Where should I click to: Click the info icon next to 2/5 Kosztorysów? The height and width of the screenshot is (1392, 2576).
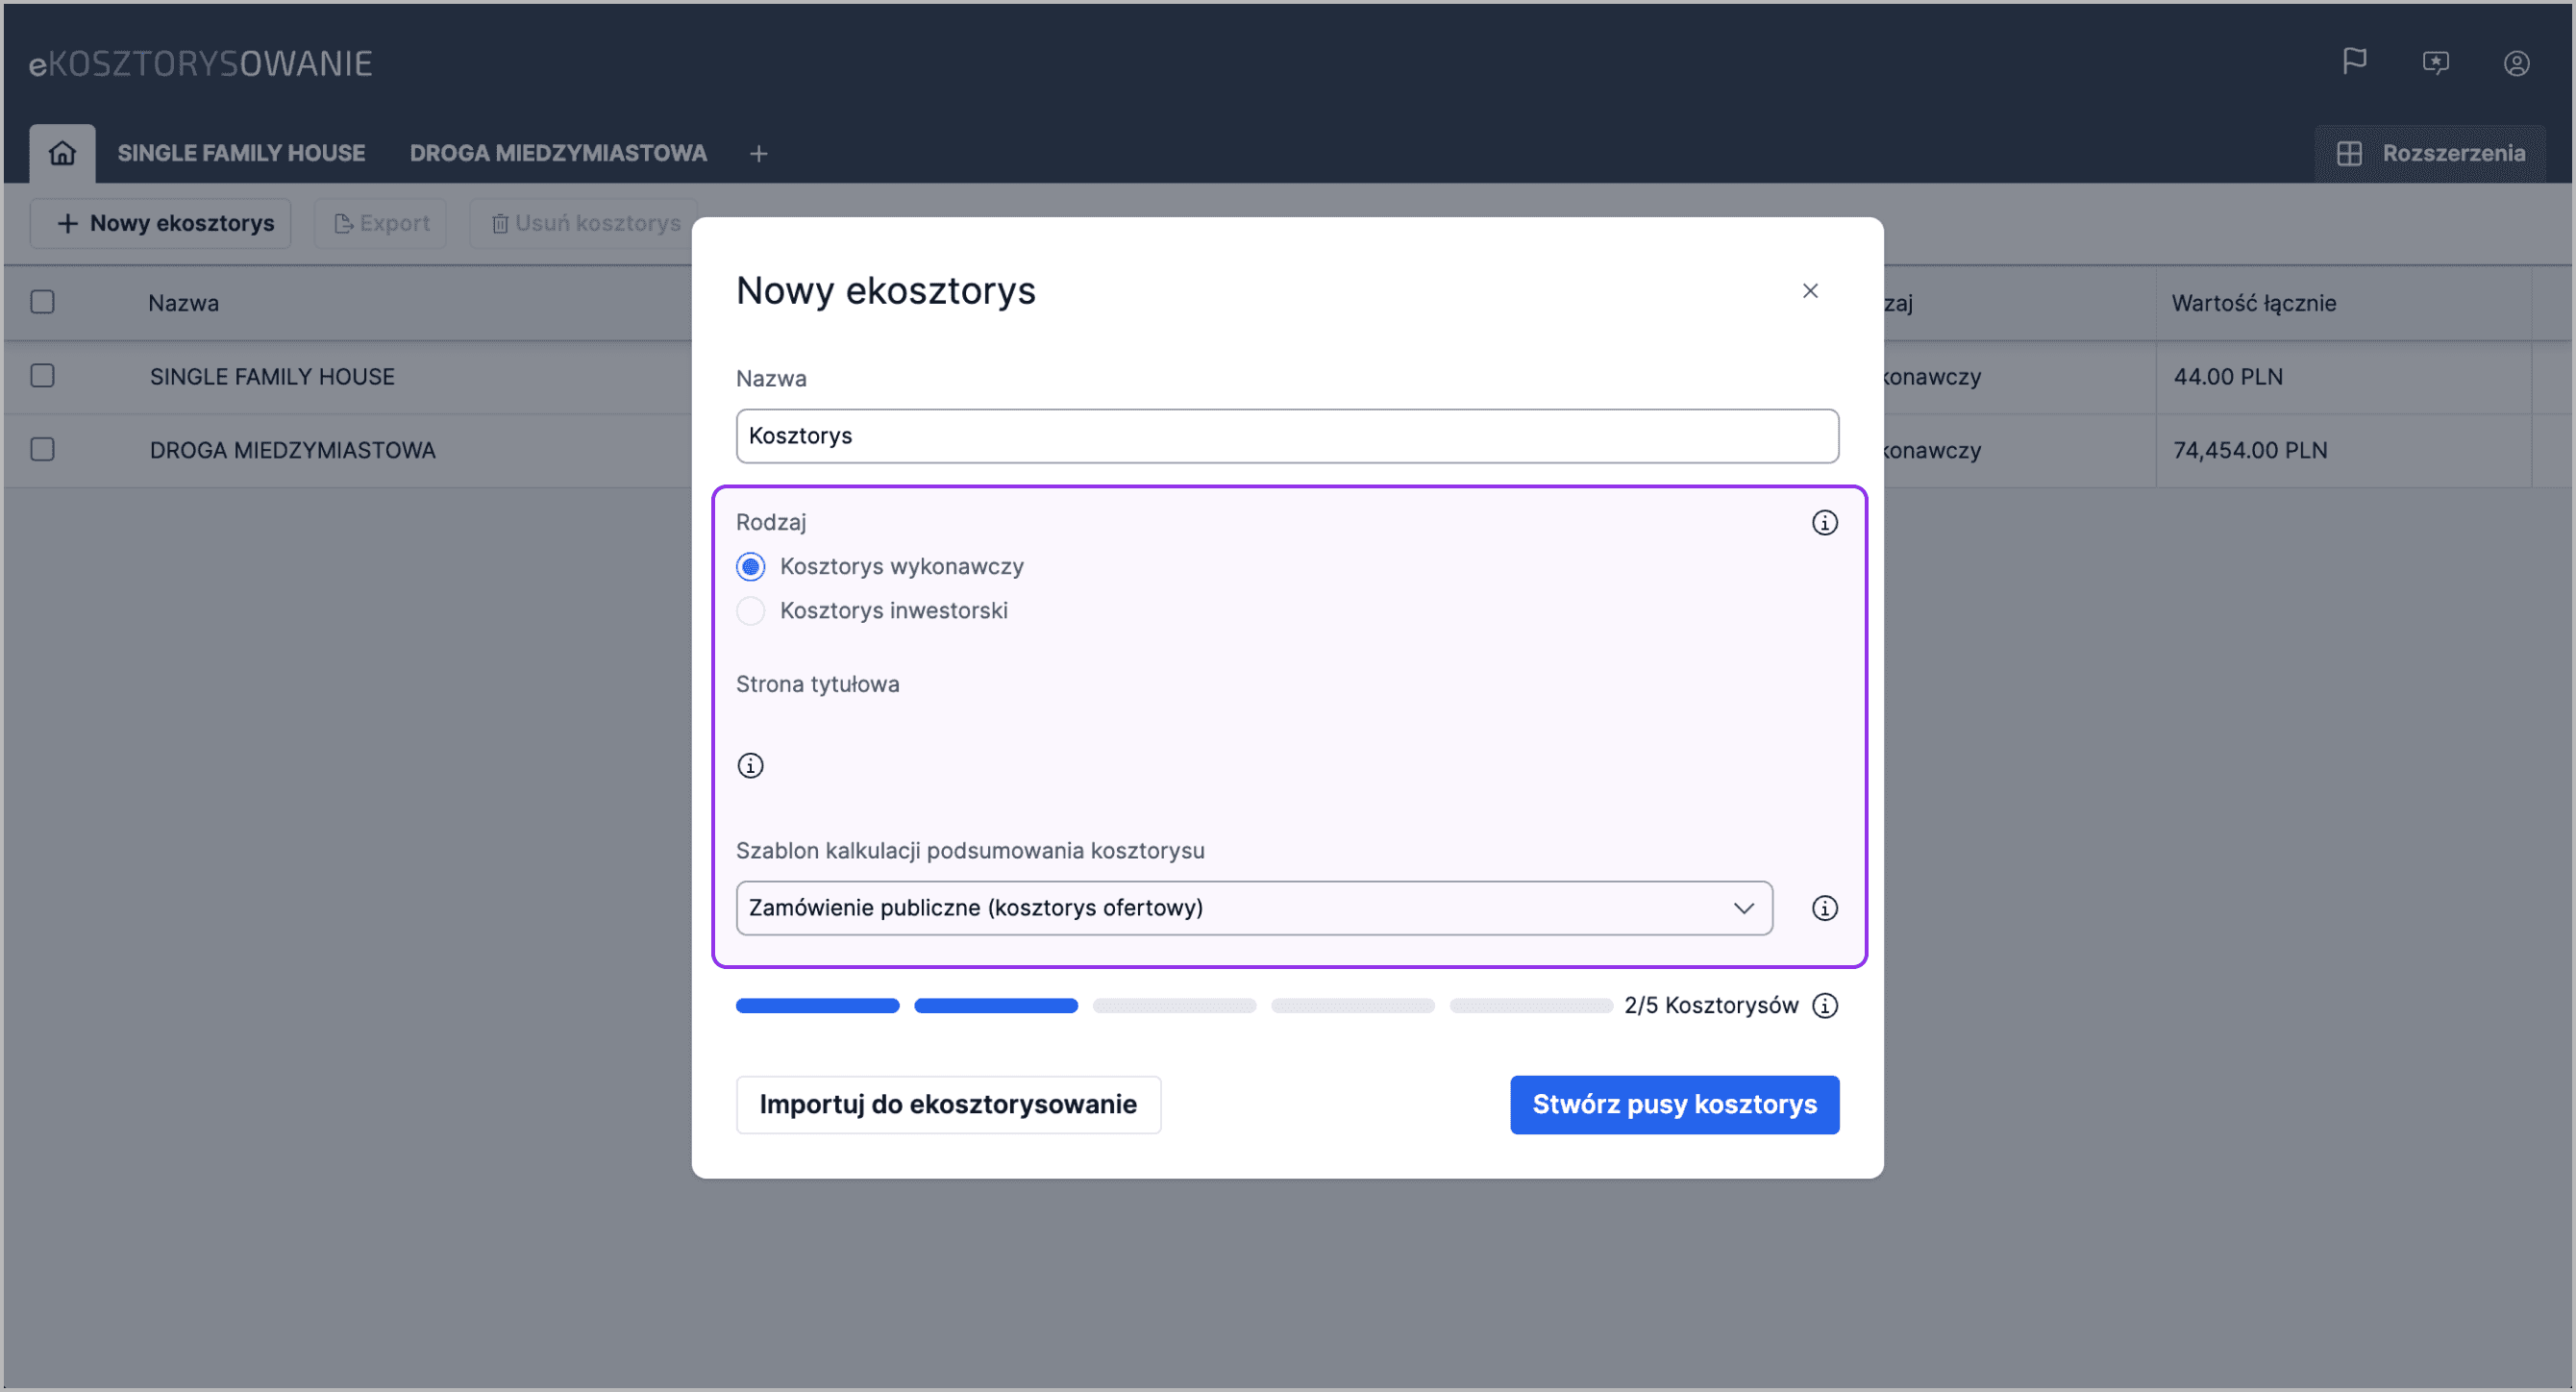1825,1005
